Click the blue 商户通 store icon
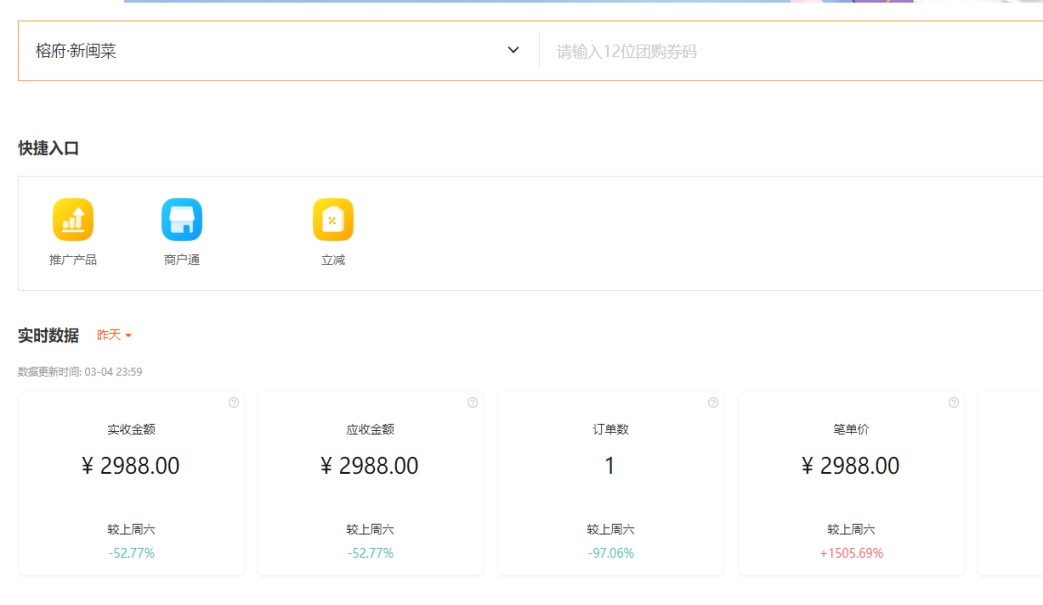Screen dimensions: 1043x605 coord(182,220)
